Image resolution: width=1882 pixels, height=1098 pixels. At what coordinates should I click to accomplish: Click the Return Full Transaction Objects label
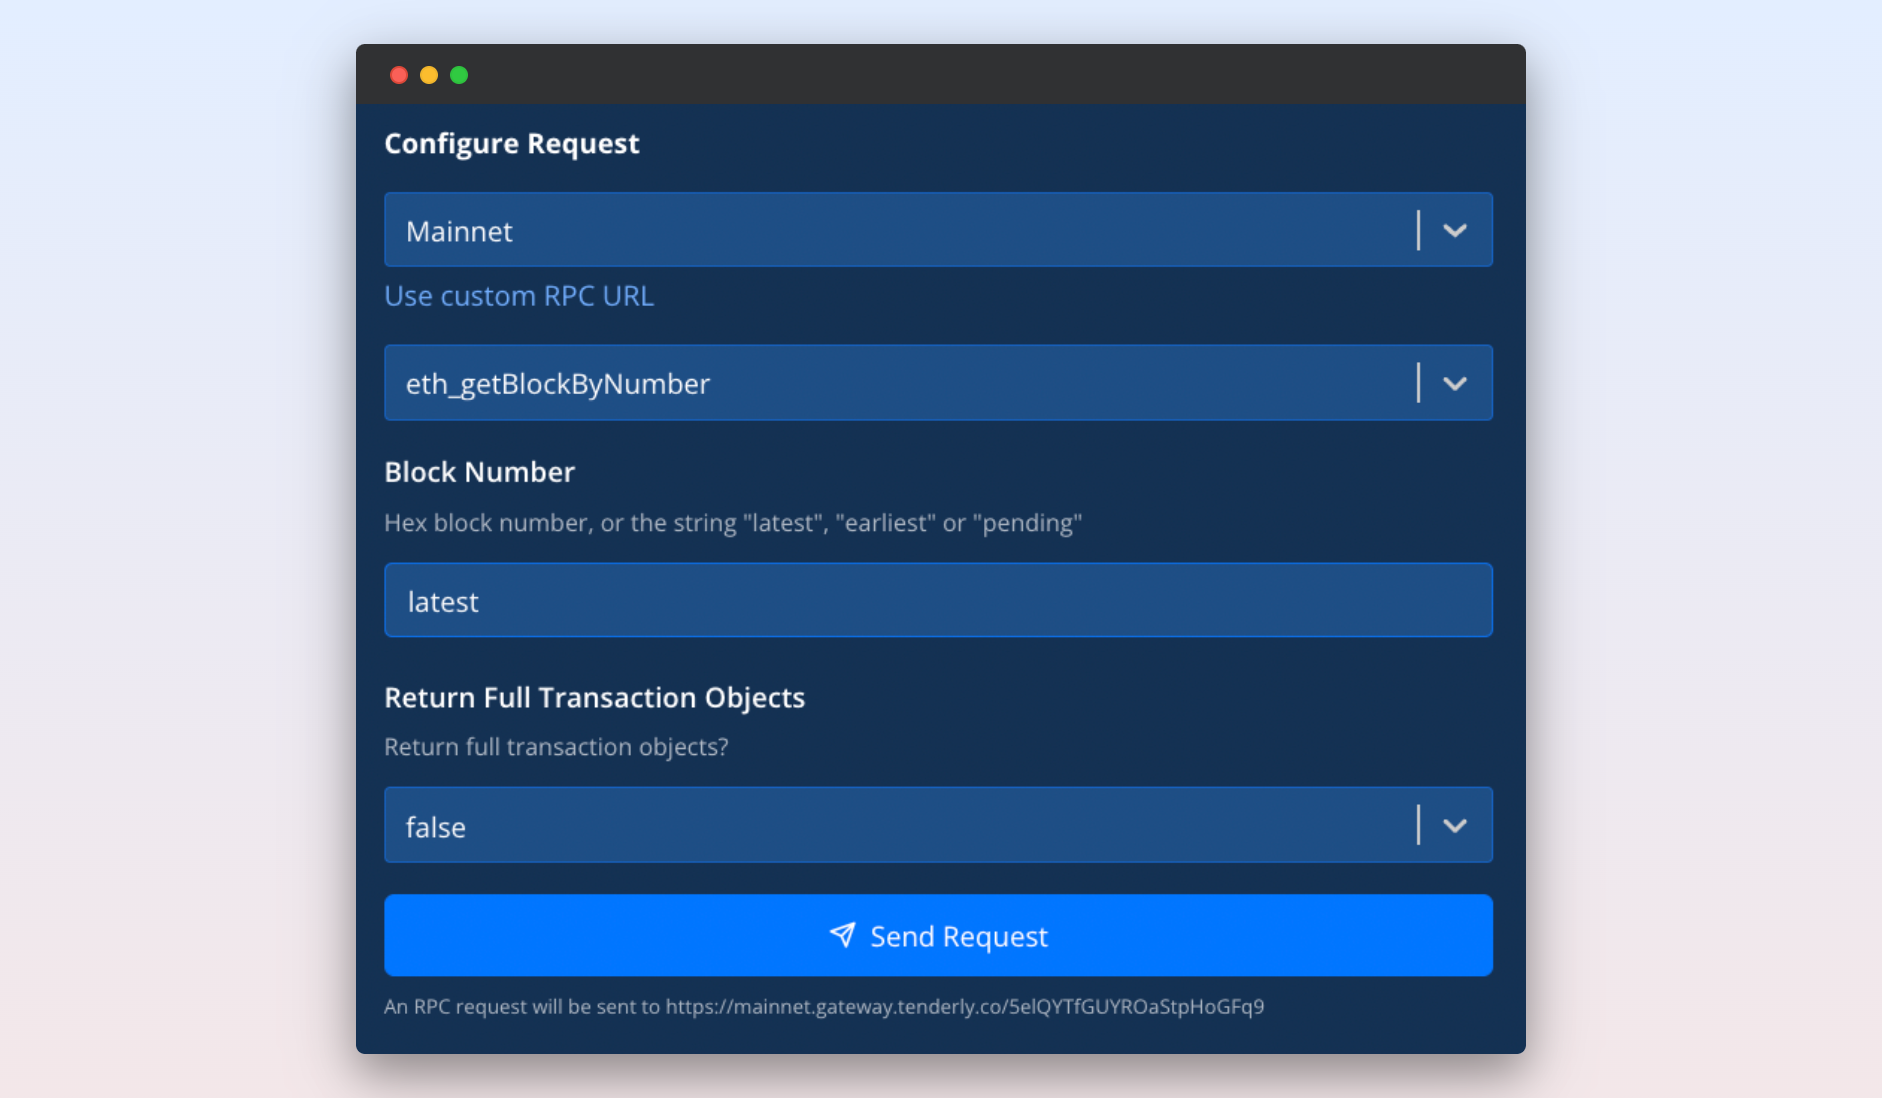tap(594, 698)
